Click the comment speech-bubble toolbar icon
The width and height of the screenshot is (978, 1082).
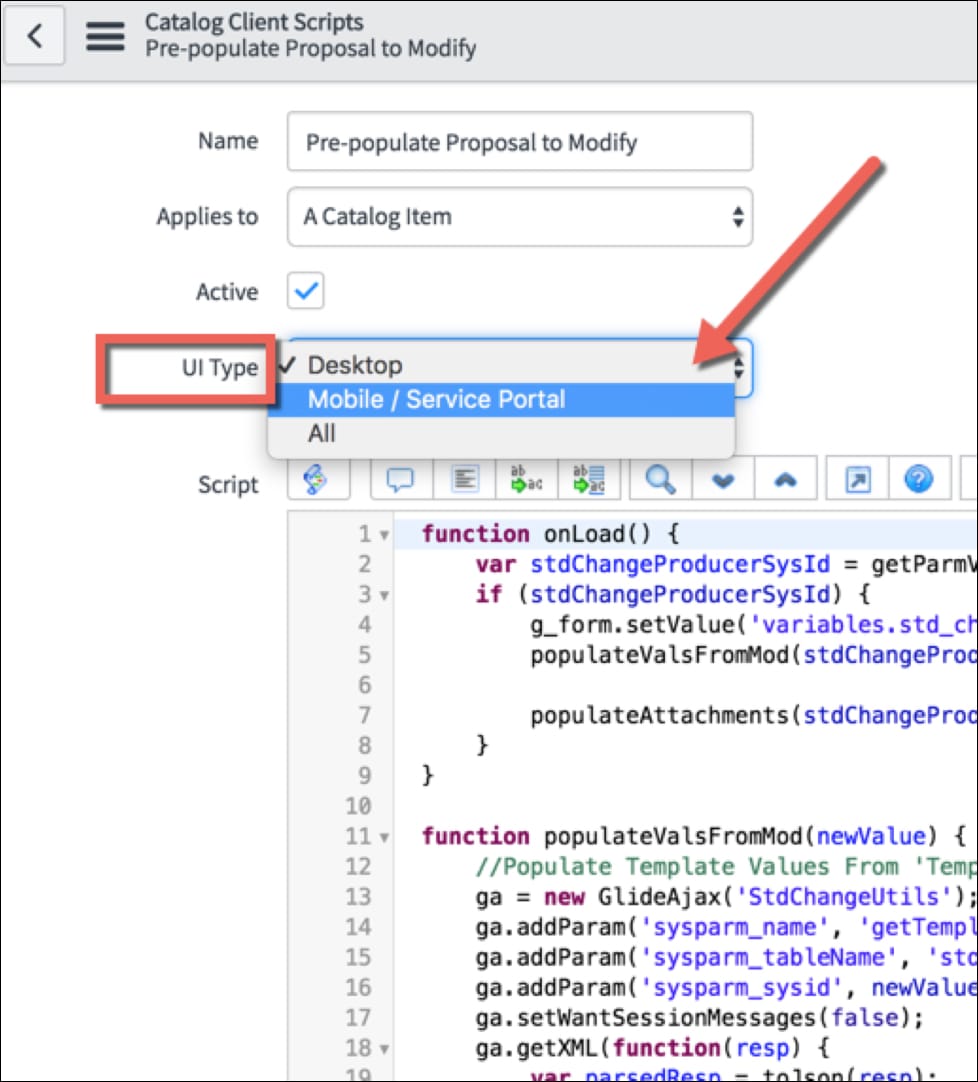tap(400, 479)
